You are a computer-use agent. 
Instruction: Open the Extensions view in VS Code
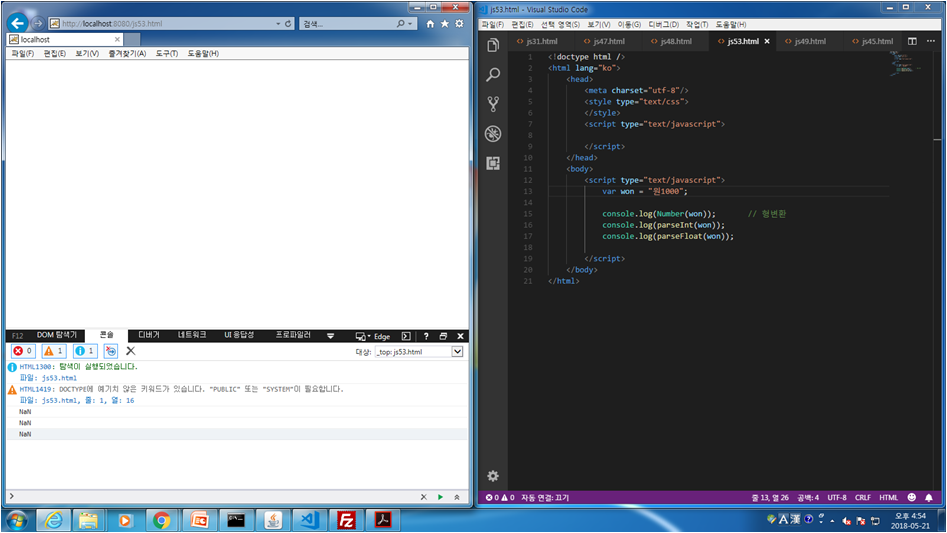[493, 163]
